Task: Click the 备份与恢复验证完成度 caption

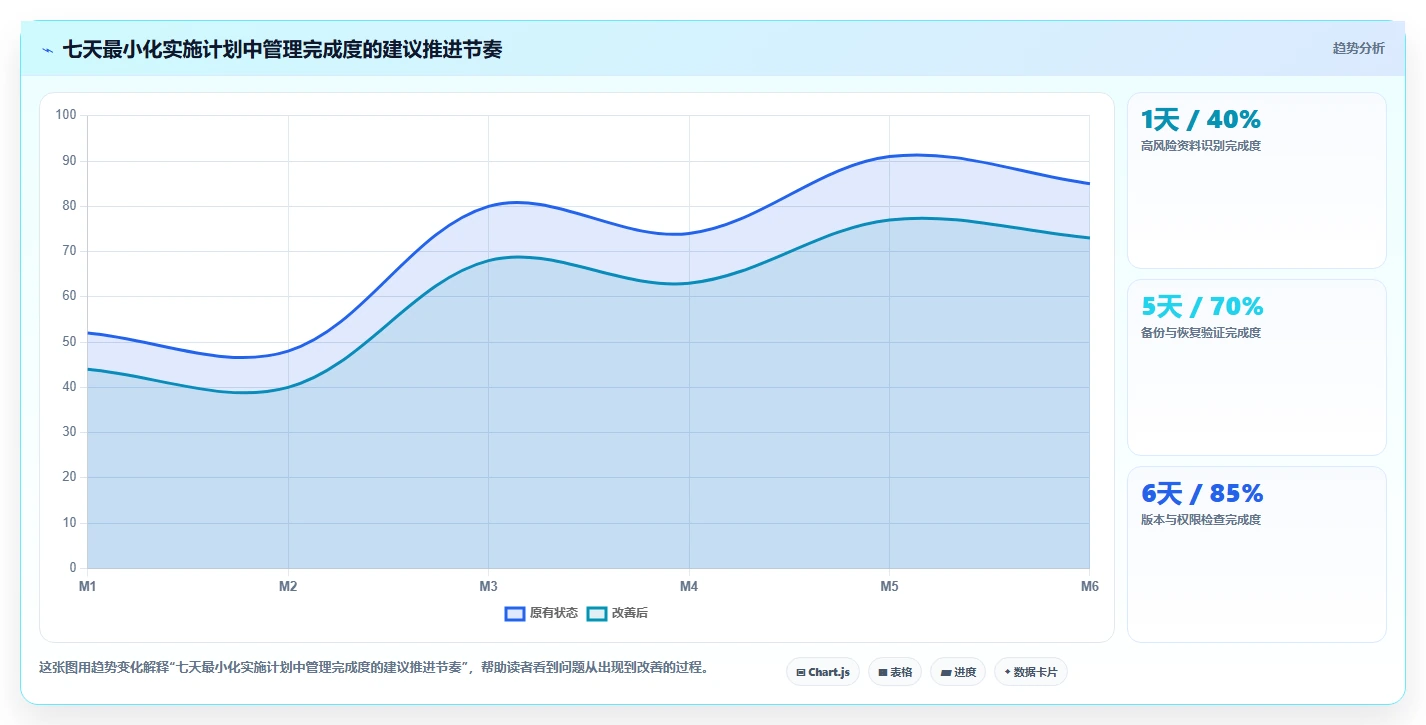Action: point(1200,333)
